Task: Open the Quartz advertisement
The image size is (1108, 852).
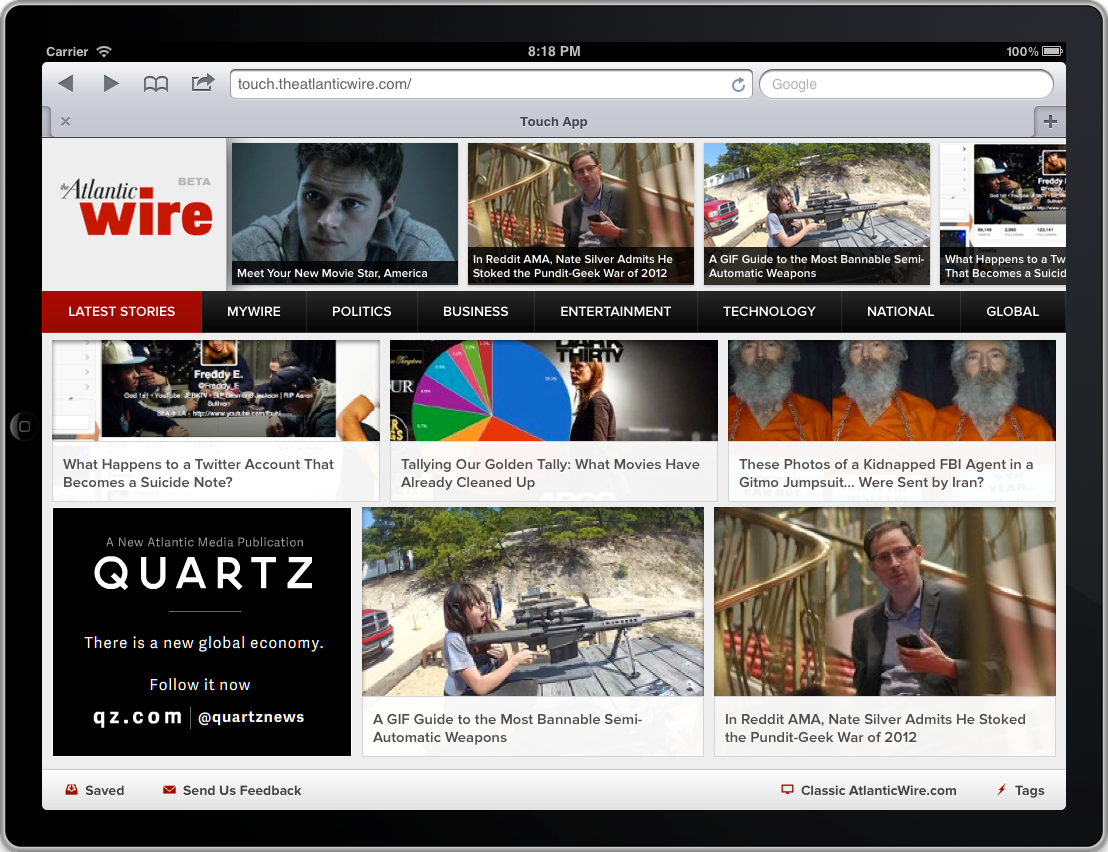Action: pyautogui.click(x=202, y=632)
